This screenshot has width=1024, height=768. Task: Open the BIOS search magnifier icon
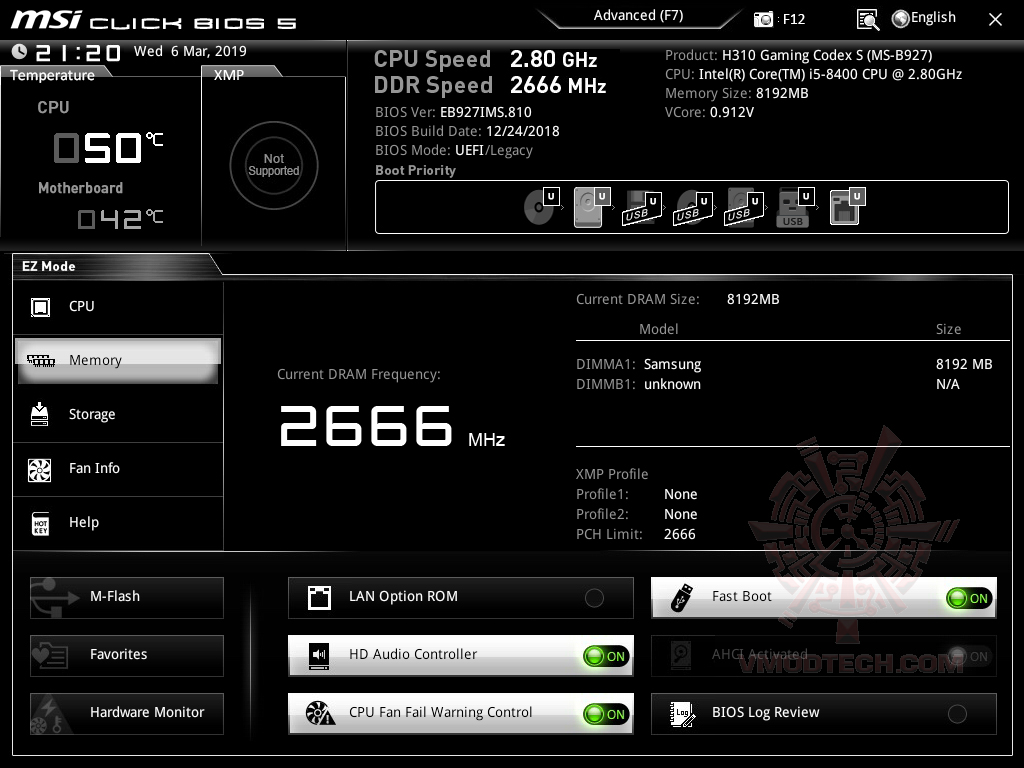click(868, 20)
